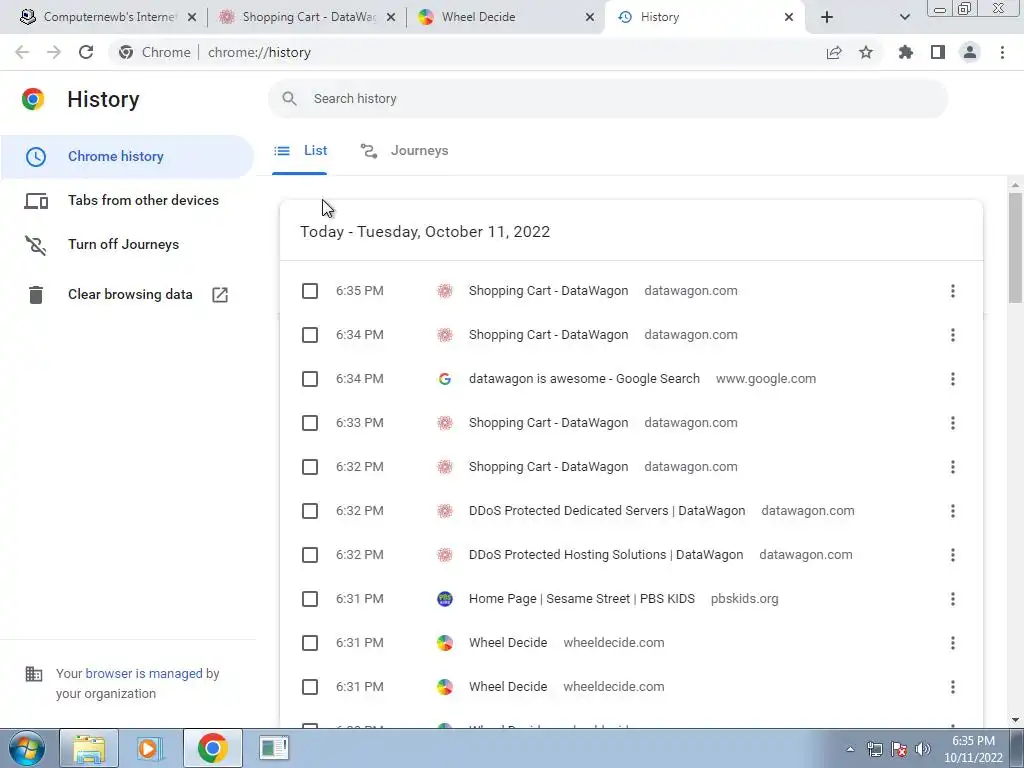
Task: Switch to the List tab
Action: (x=300, y=151)
